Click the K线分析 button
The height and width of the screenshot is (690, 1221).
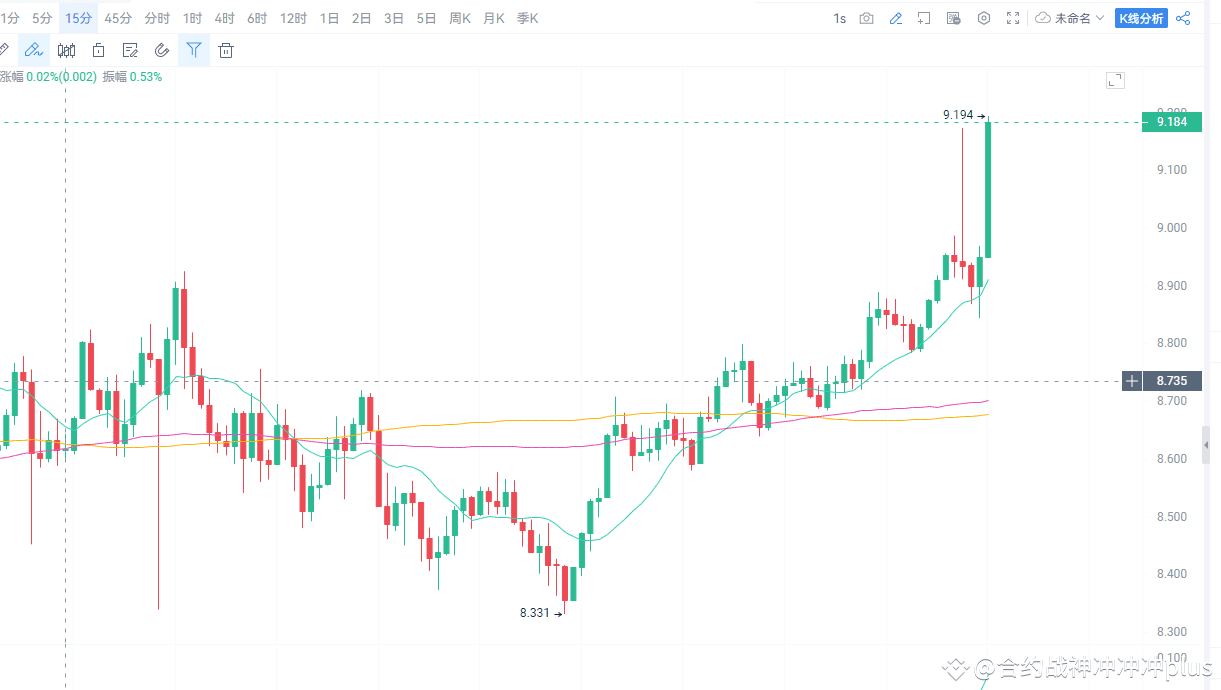pos(1141,17)
